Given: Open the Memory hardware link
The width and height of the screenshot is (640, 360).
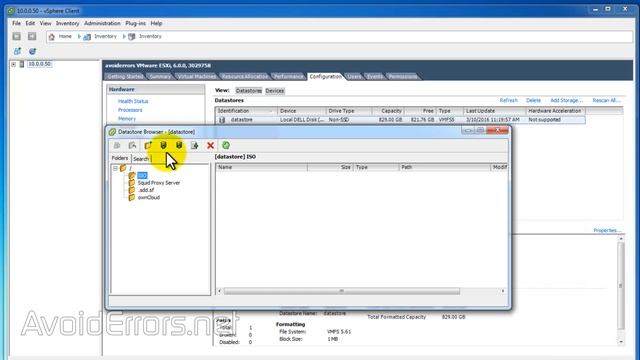Looking at the screenshot, I should (127, 119).
